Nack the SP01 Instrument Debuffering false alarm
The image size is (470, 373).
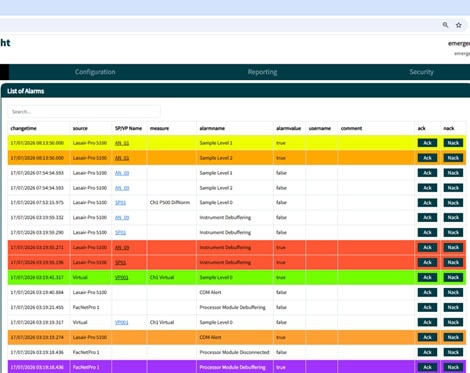(x=453, y=233)
